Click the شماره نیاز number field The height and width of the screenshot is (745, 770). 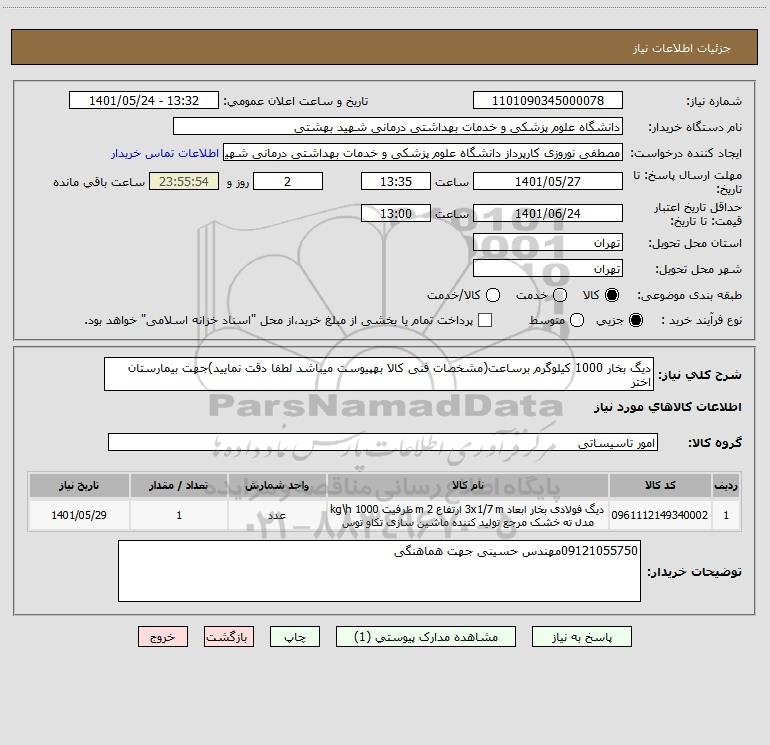click(548, 100)
